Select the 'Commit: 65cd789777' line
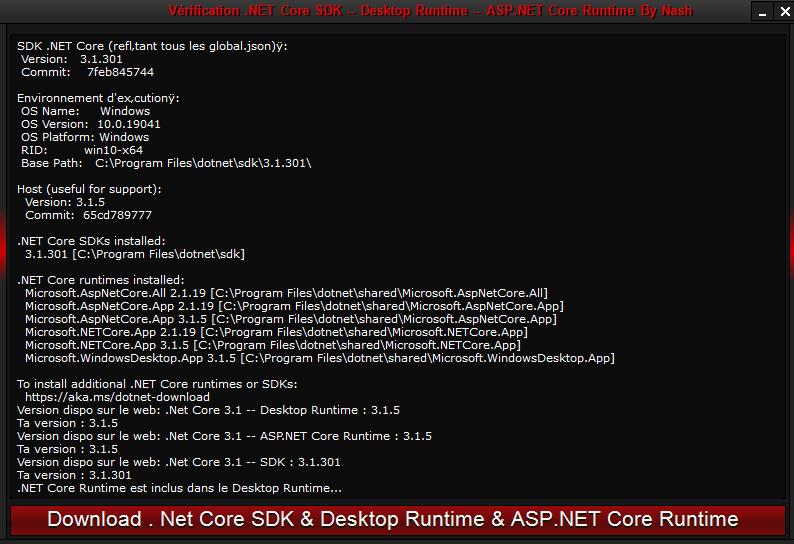Screen dimensions: 794x544 (88, 215)
